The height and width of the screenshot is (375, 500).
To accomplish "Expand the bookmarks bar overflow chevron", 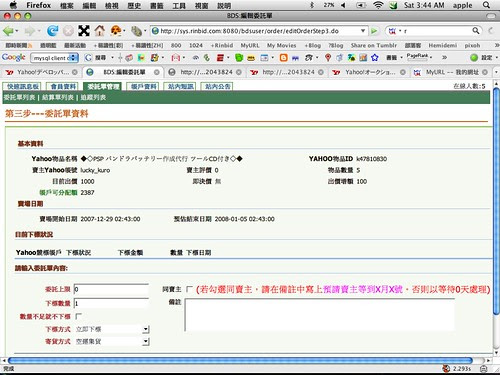I will (496, 45).
